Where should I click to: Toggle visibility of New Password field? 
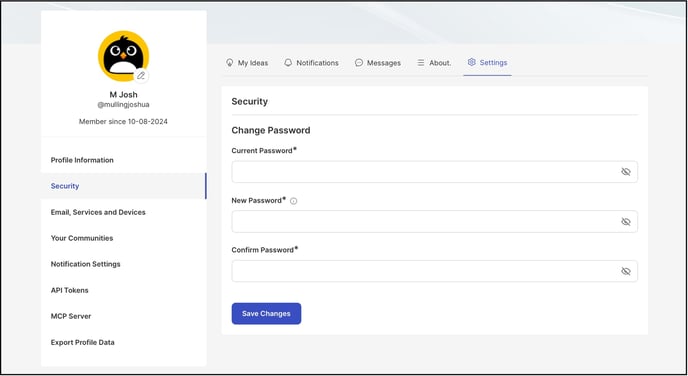coord(626,222)
